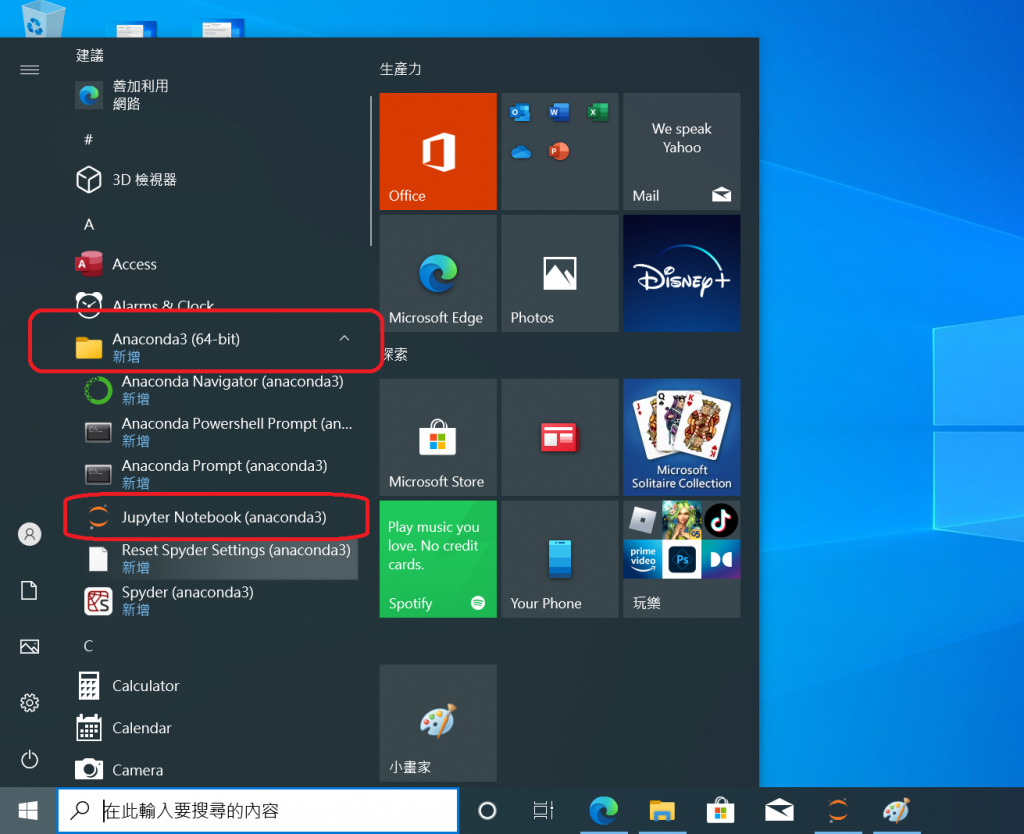Open the Microsoft Edge tile
This screenshot has width=1024, height=834.
(438, 273)
